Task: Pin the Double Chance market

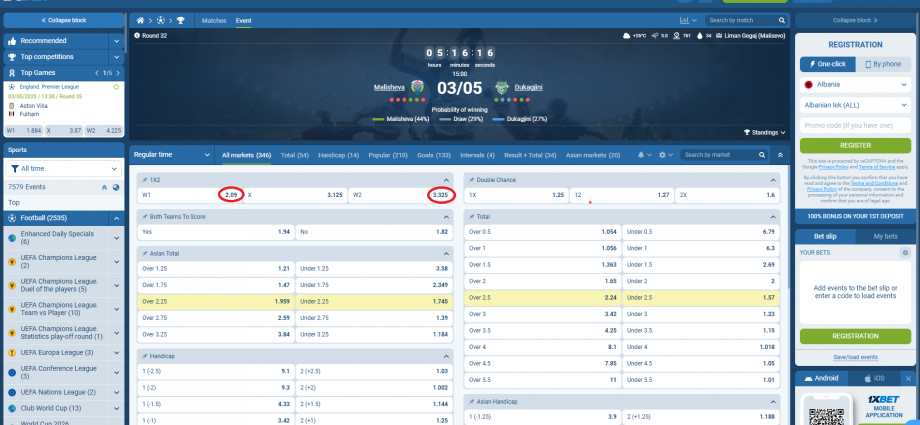Action: (471, 180)
